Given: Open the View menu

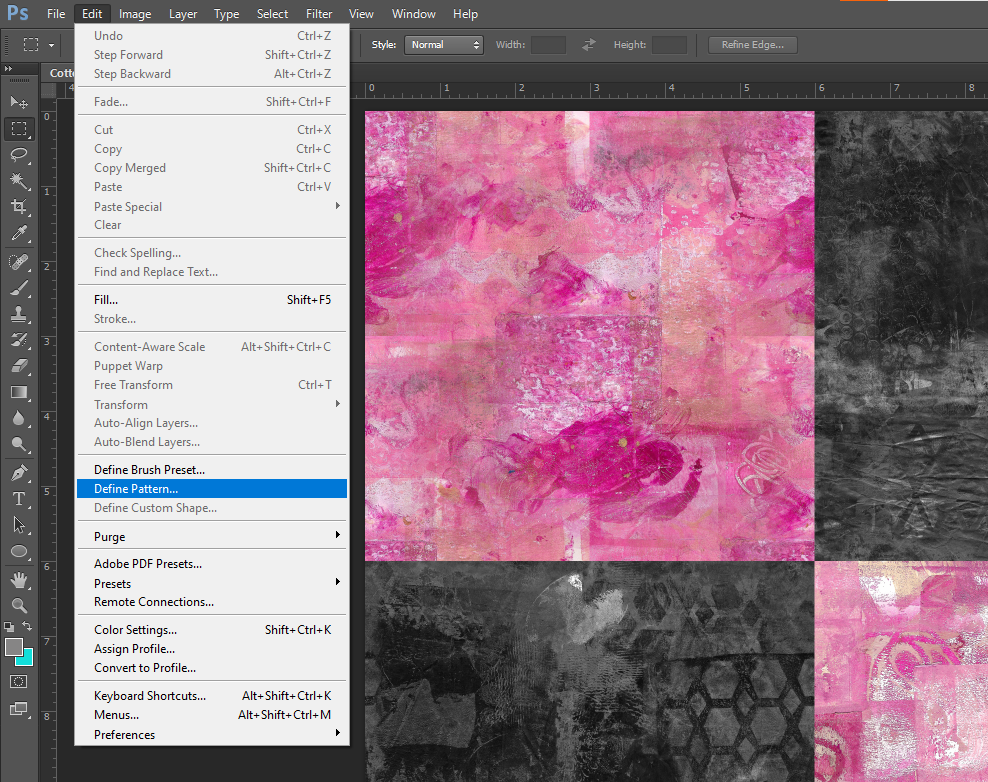Looking at the screenshot, I should click(361, 14).
